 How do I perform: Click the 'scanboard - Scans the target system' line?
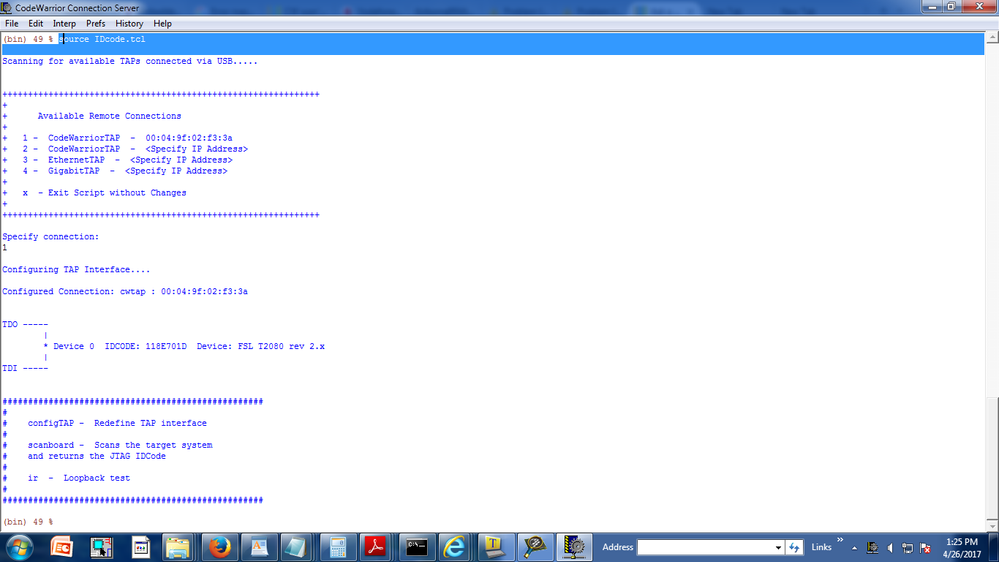120,445
